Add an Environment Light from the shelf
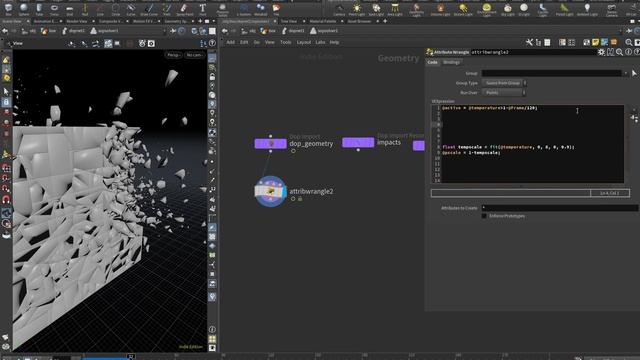 coord(487,9)
